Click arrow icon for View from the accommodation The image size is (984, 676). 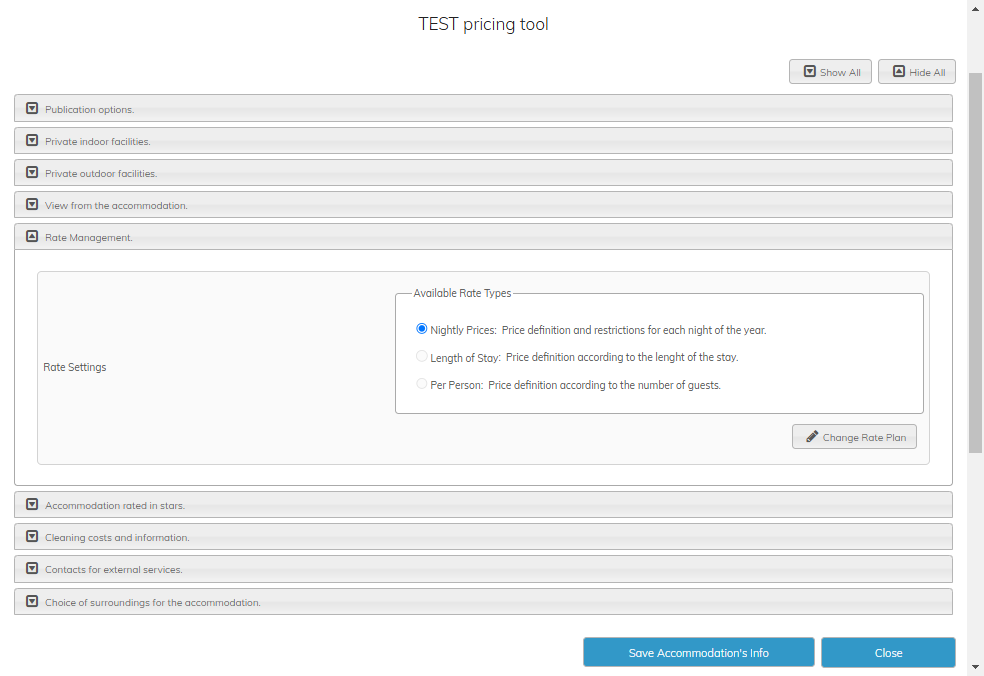click(x=32, y=205)
